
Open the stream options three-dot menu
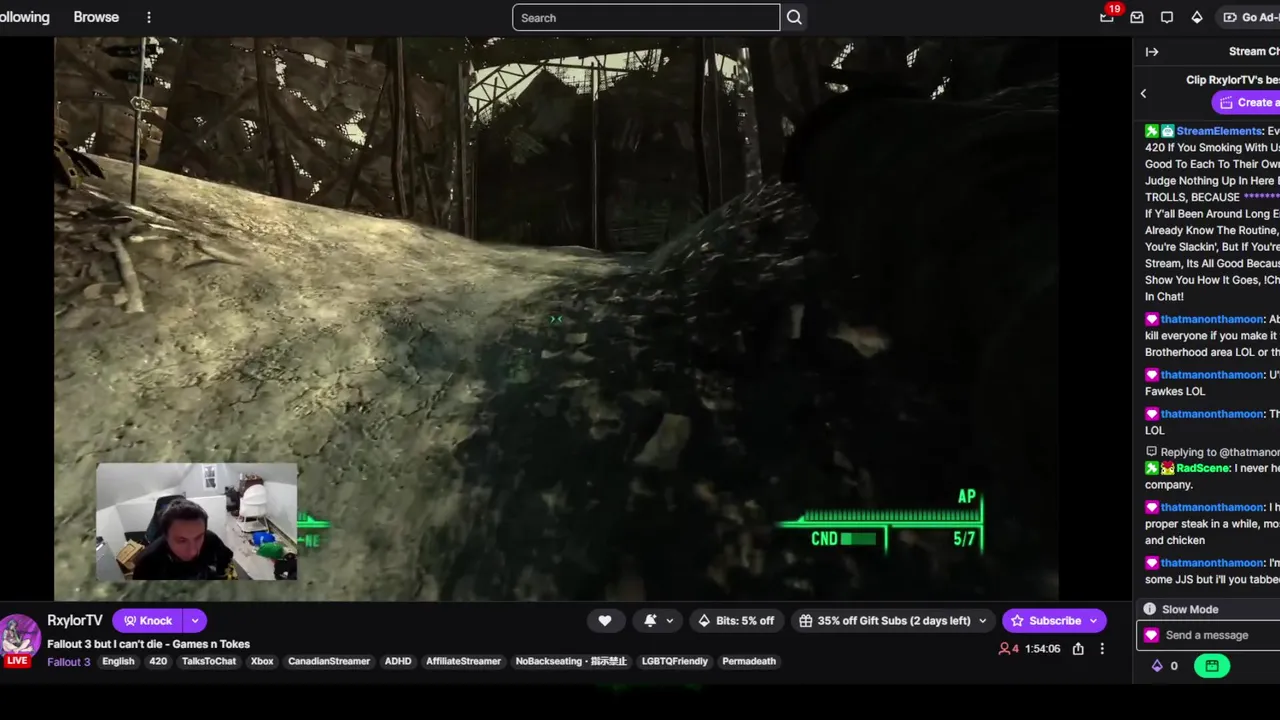pos(1102,649)
